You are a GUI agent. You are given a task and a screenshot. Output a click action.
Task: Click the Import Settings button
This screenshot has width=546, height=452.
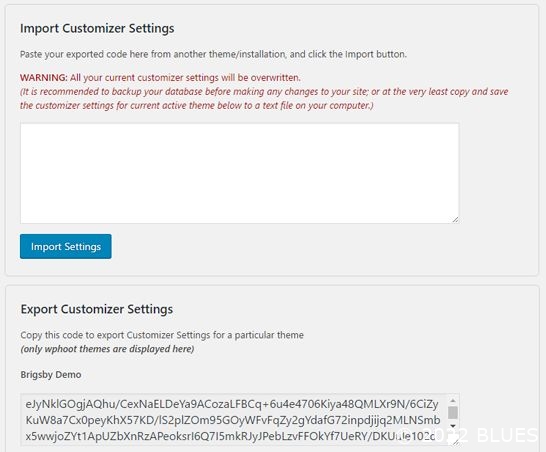tap(65, 246)
